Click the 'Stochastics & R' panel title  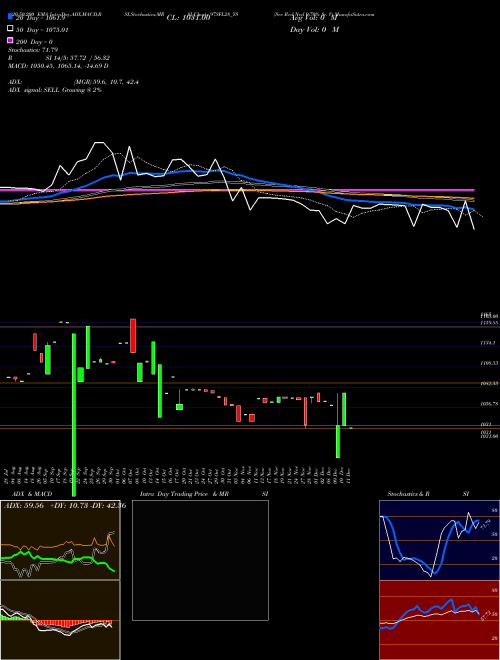(409, 494)
